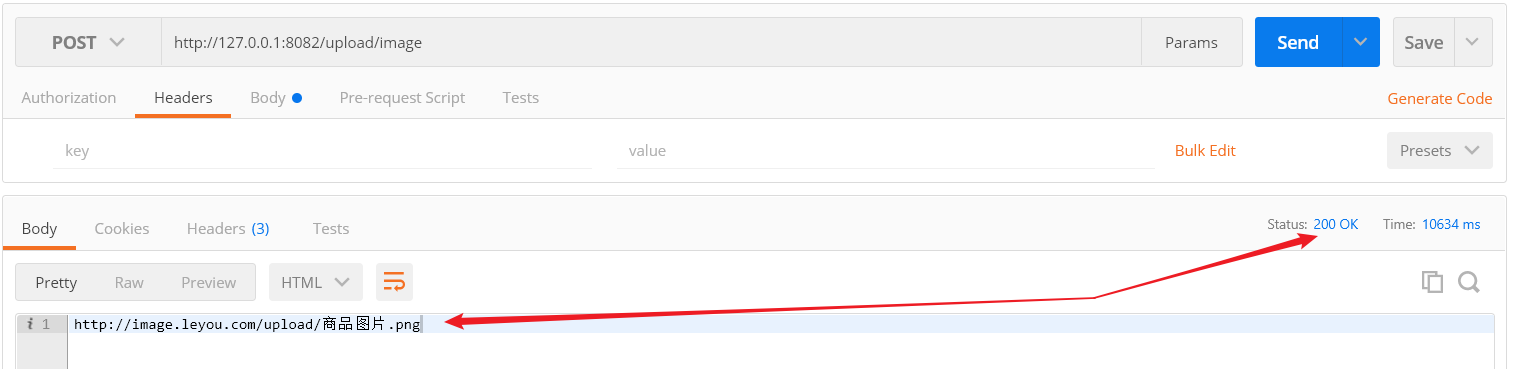Focus the header key input field
1513x369 pixels.
tap(322, 150)
